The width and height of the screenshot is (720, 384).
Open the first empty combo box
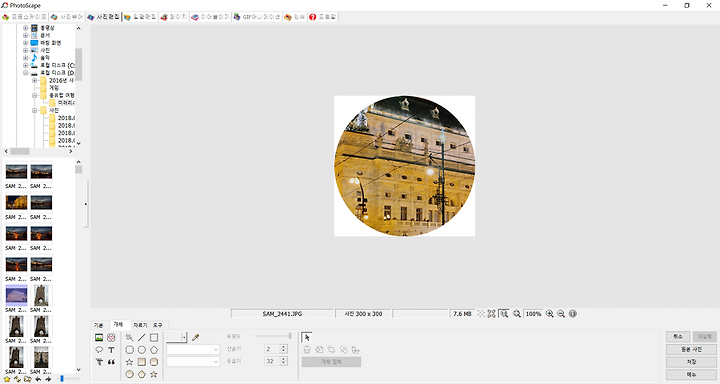pos(193,350)
